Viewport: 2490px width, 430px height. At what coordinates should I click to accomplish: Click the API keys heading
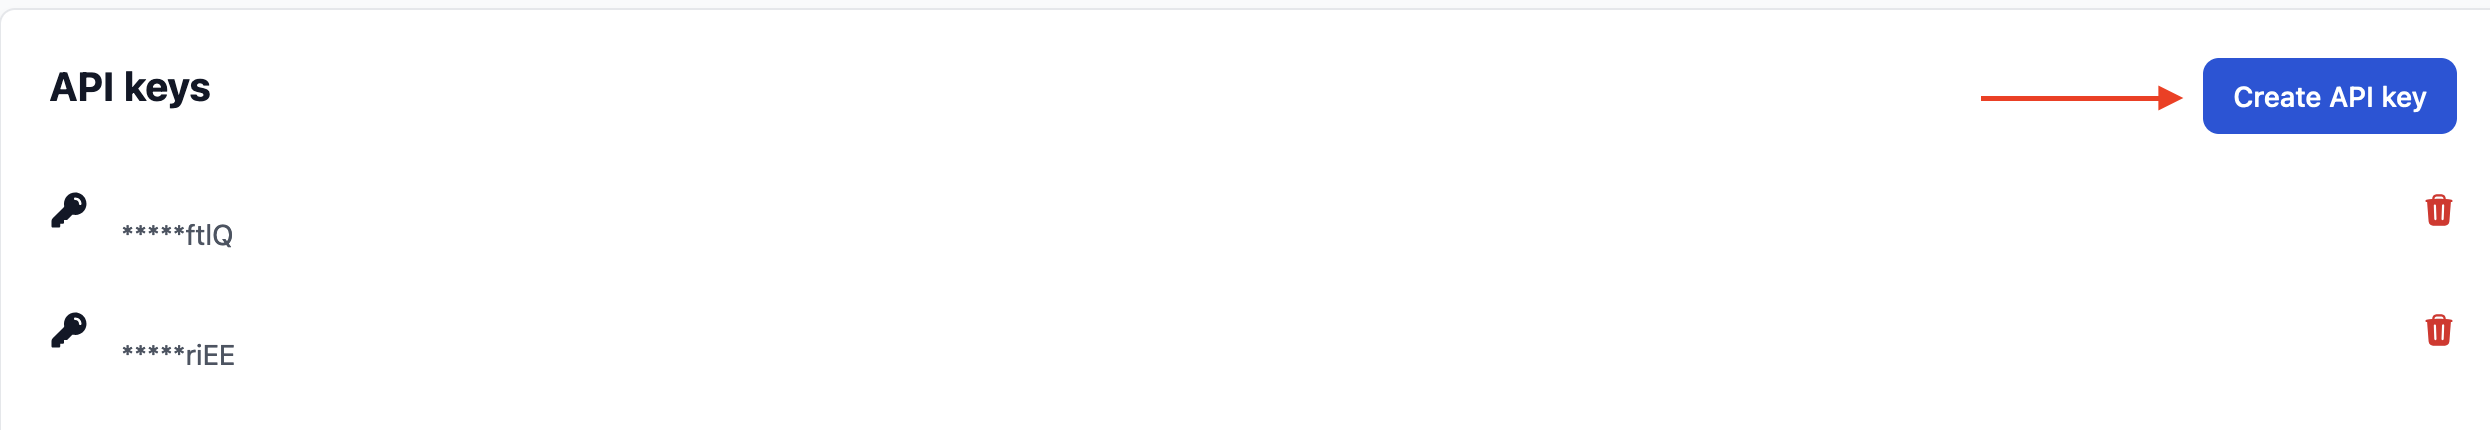(130, 88)
